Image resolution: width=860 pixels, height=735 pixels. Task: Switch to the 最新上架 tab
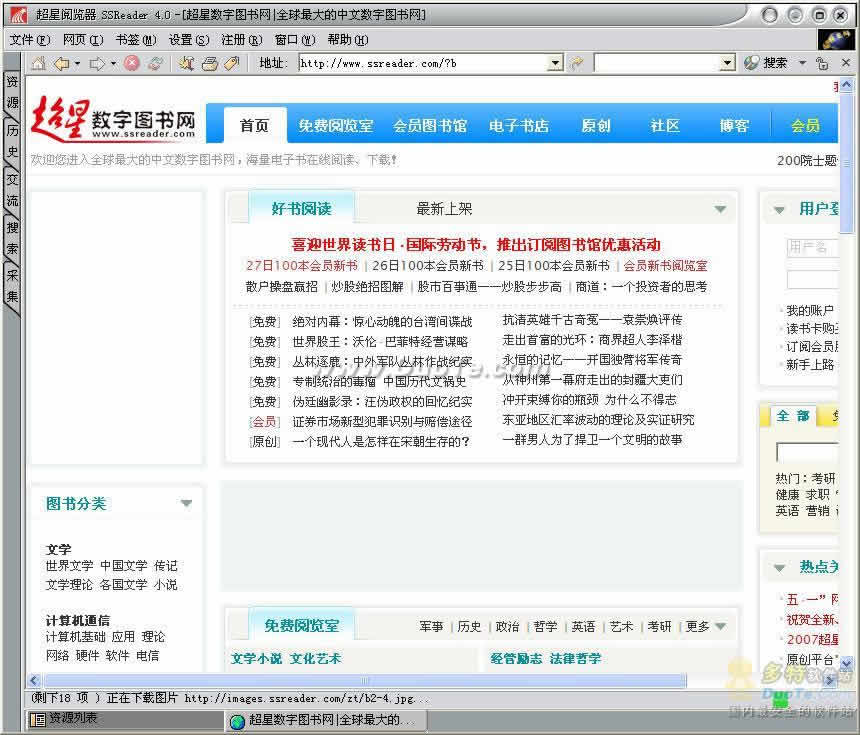click(444, 209)
